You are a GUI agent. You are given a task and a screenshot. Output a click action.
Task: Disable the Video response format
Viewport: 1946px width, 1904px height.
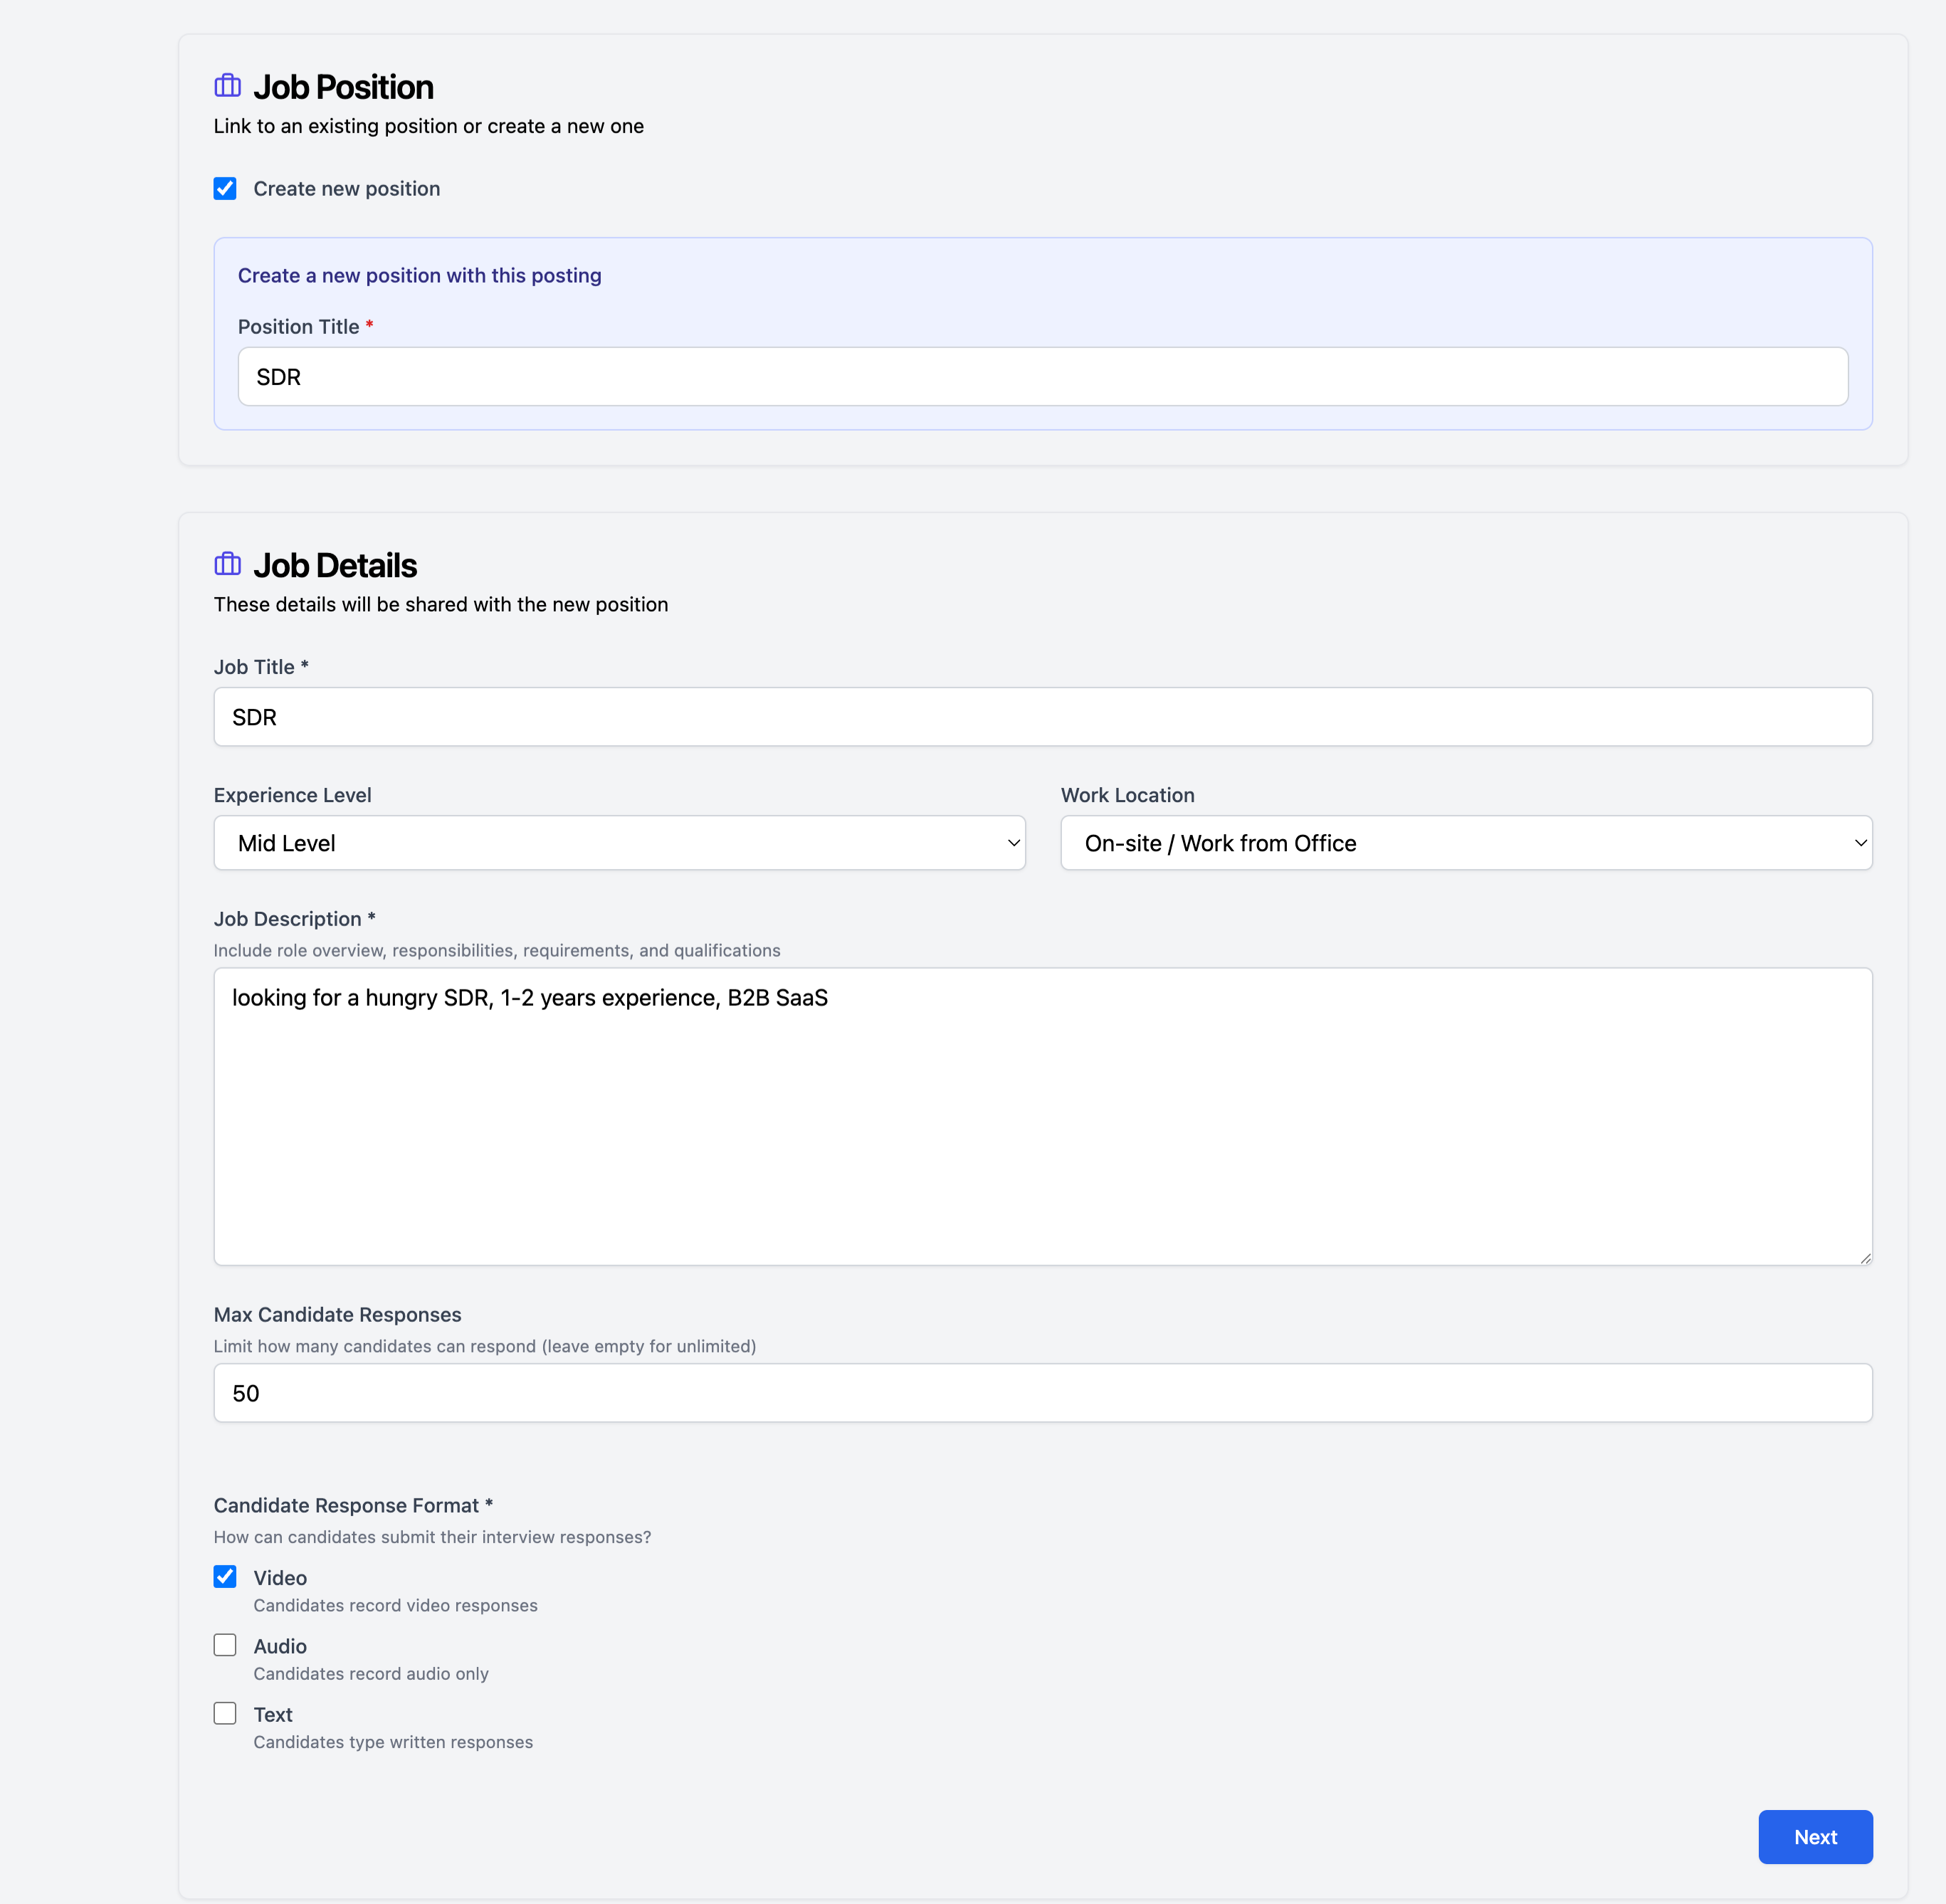click(225, 1576)
